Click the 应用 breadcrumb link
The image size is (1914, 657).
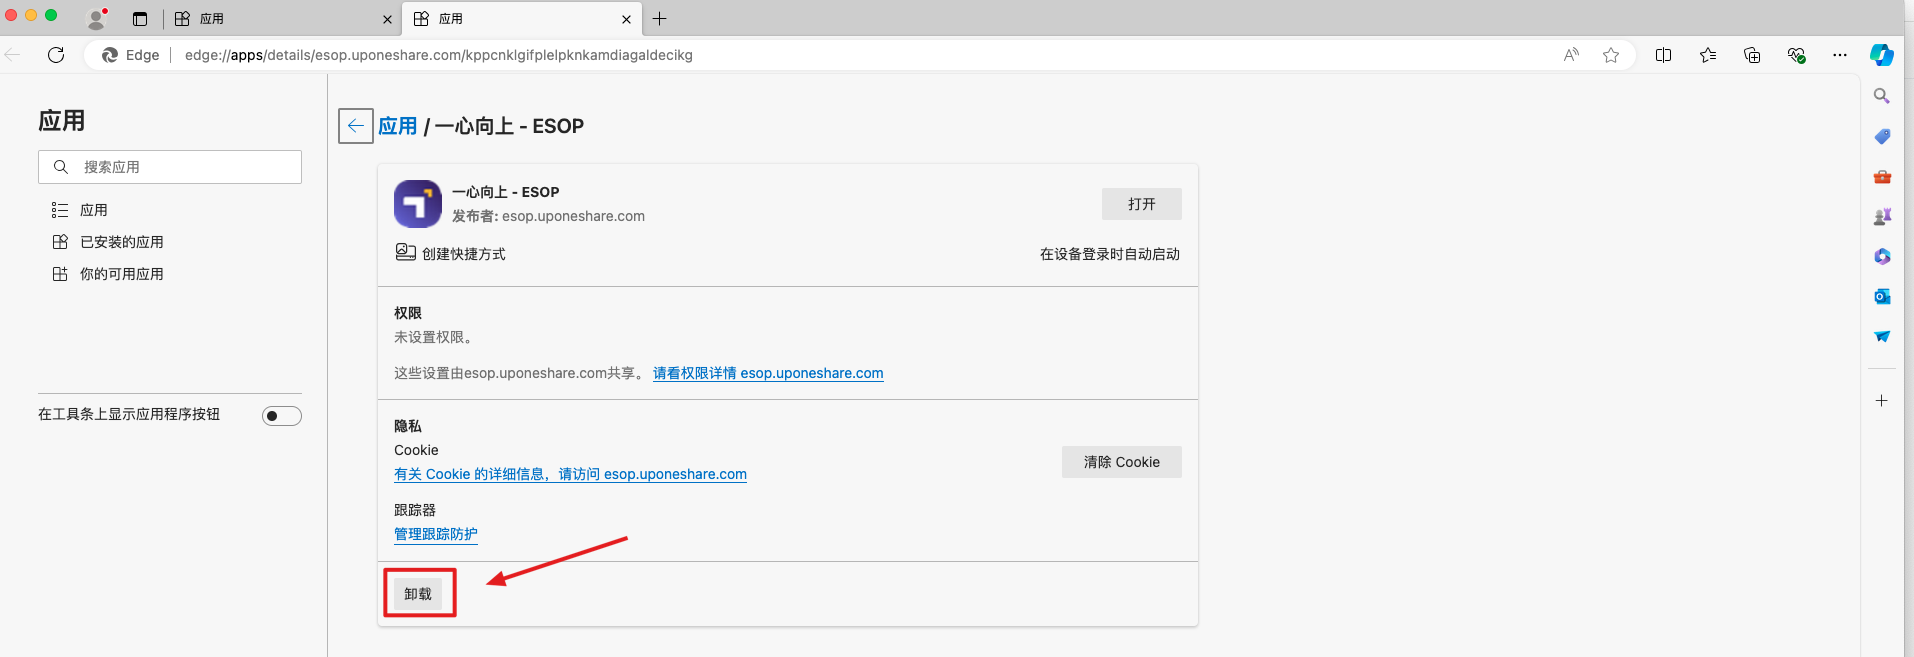pyautogui.click(x=398, y=126)
